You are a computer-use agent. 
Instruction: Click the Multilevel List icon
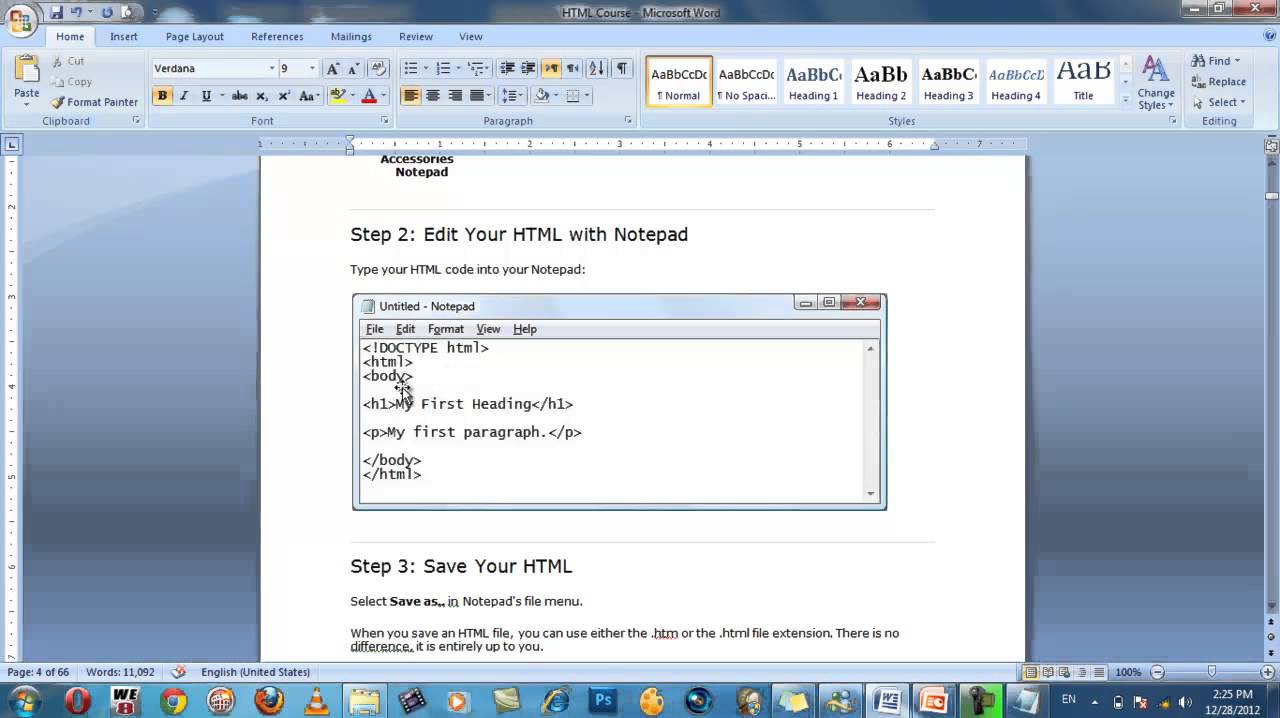pos(476,69)
